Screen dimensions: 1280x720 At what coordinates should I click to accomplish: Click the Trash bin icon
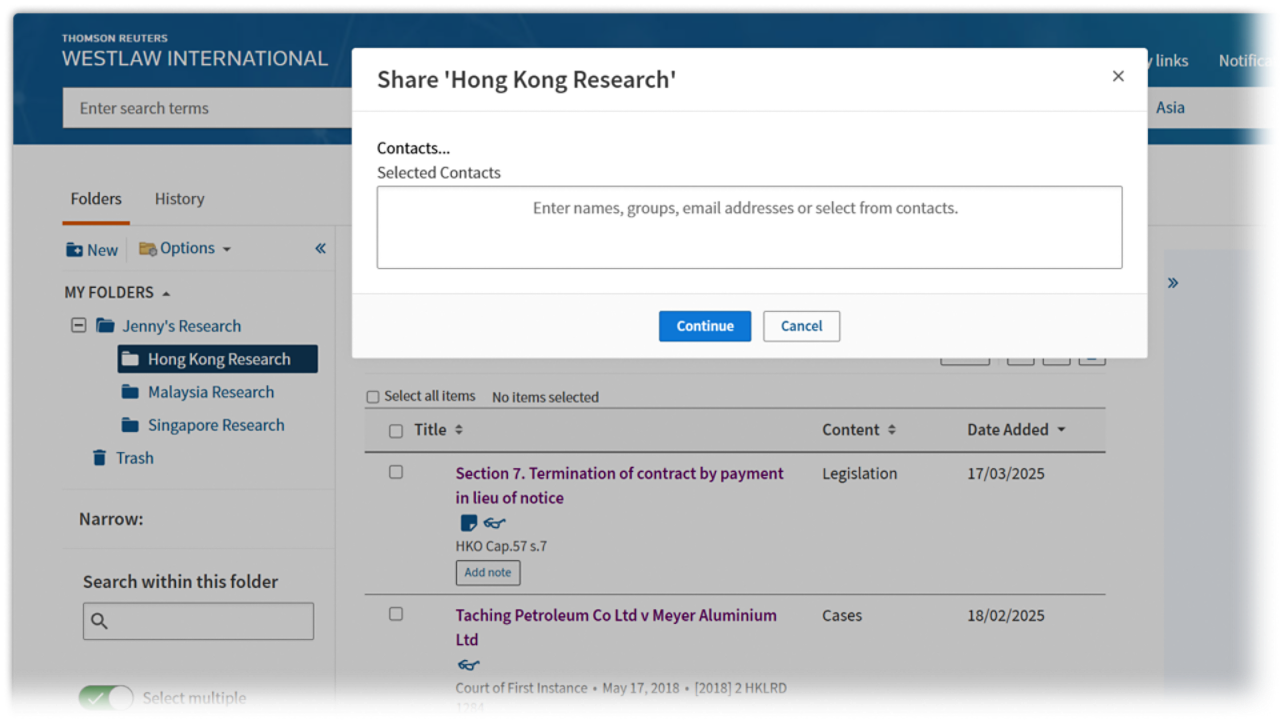(99, 458)
